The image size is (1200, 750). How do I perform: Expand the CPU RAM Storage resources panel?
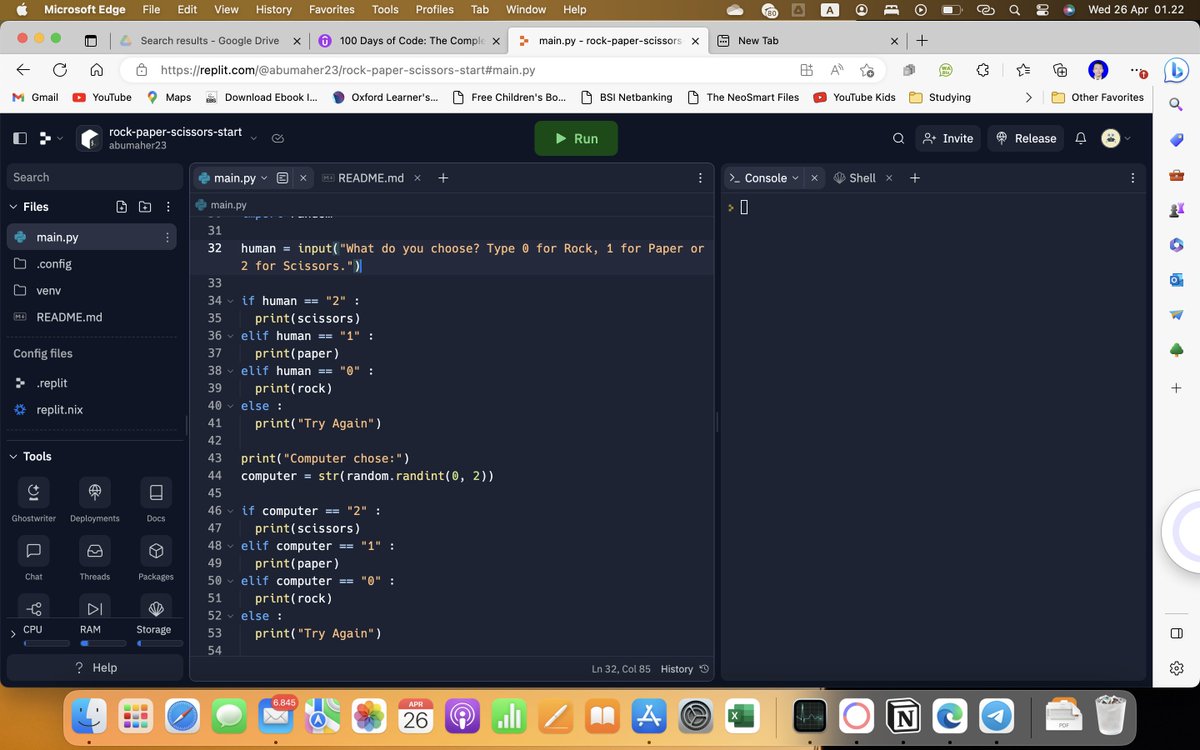point(13,633)
